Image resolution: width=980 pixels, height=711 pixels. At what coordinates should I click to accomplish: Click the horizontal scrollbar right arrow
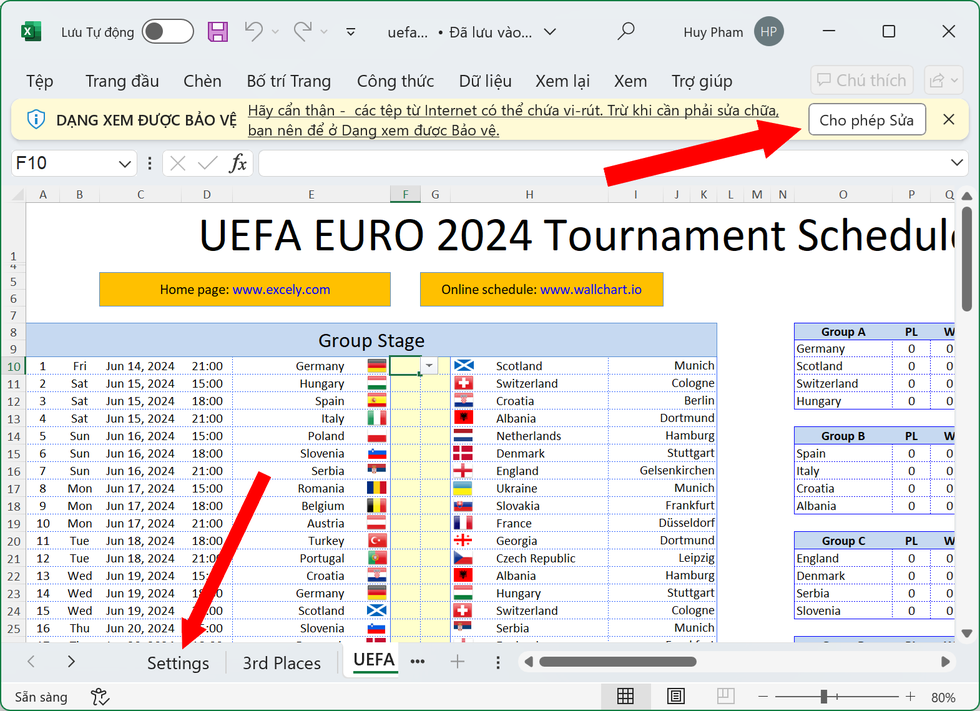pyautogui.click(x=945, y=661)
